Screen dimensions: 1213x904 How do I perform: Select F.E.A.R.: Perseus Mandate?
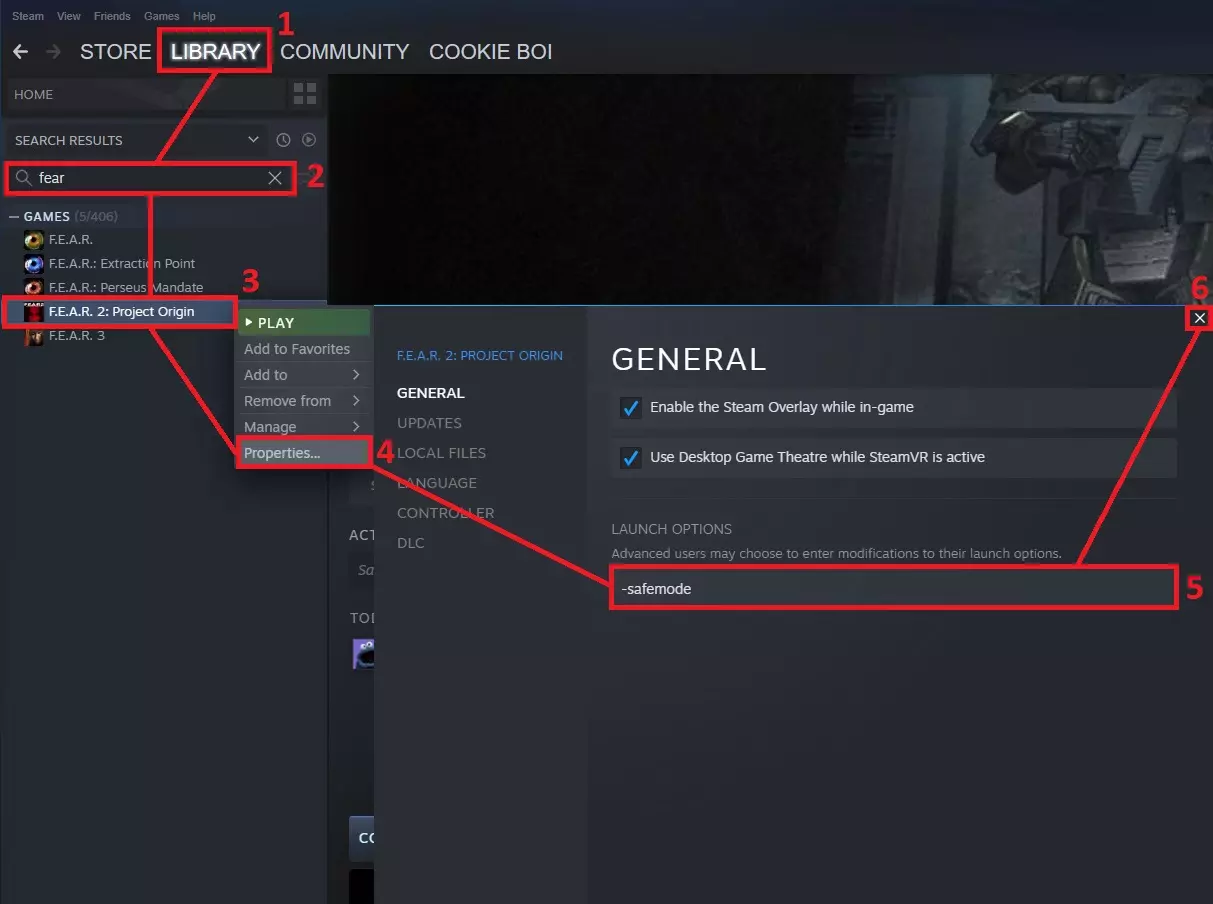tap(126, 288)
